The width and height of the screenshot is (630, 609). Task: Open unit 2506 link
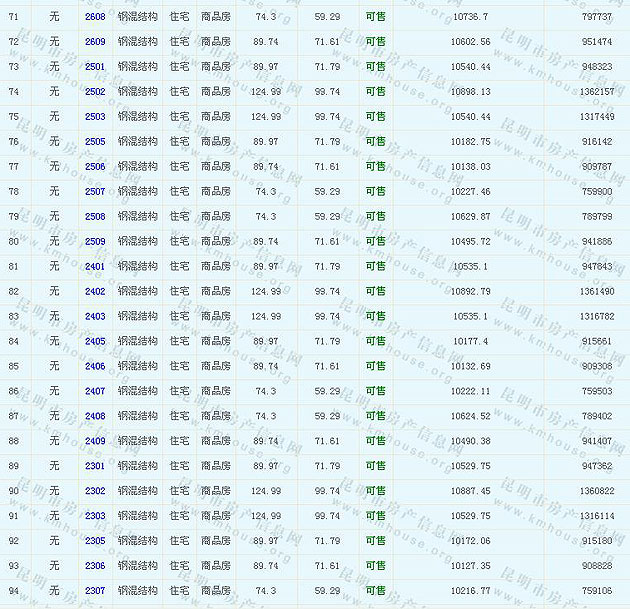click(95, 167)
